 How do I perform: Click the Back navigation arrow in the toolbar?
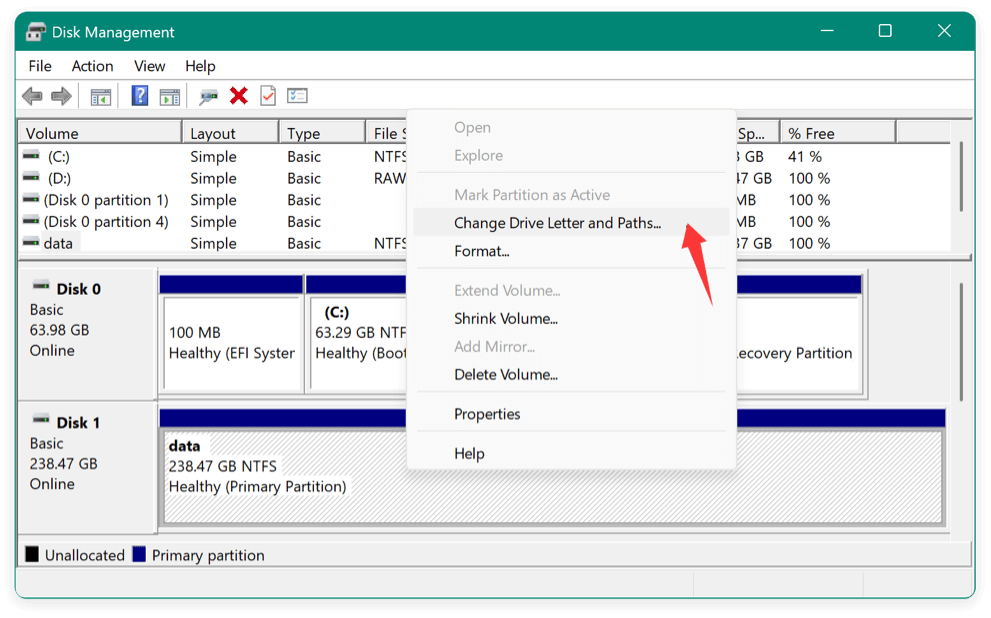(x=31, y=95)
